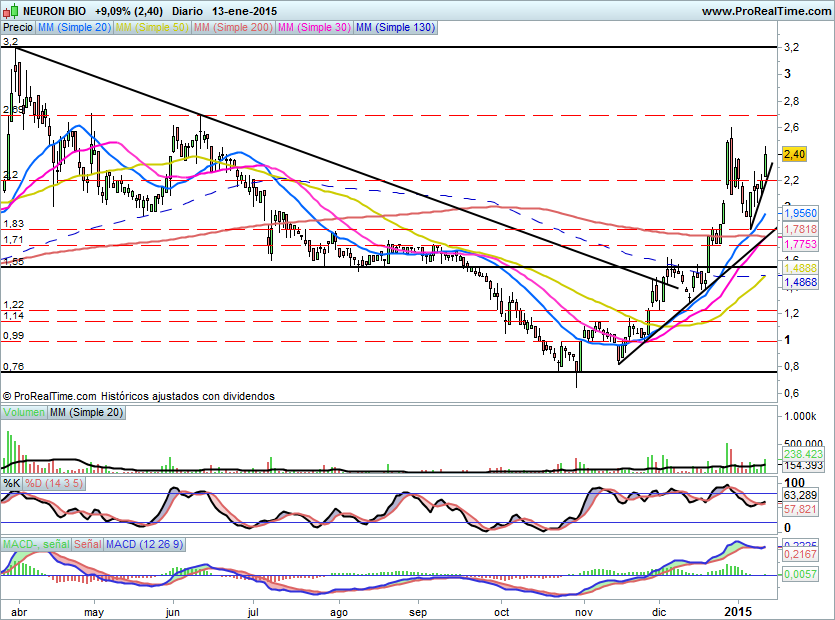Image resolution: width=835 pixels, height=620 pixels.
Task: Toggle the MM (Simple 200) moving average
Action: (233, 28)
